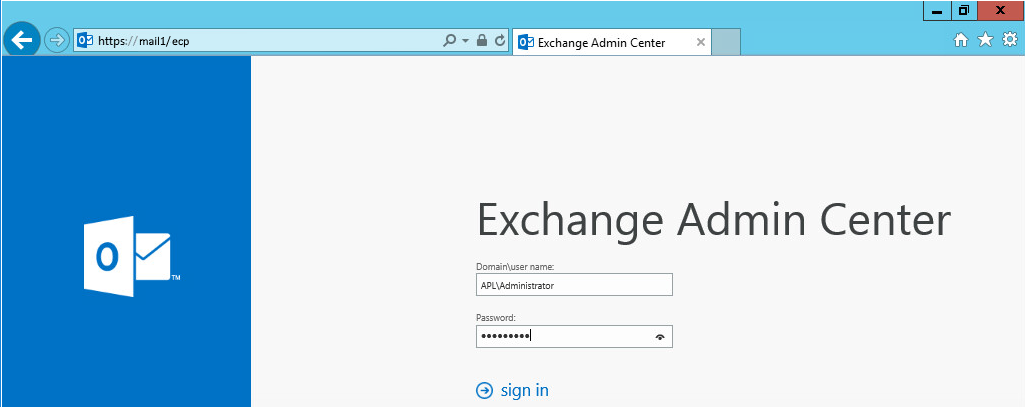This screenshot has height=407, width=1025.
Task: Open the address bar autocomplete dropdown arrow
Action: click(x=465, y=41)
